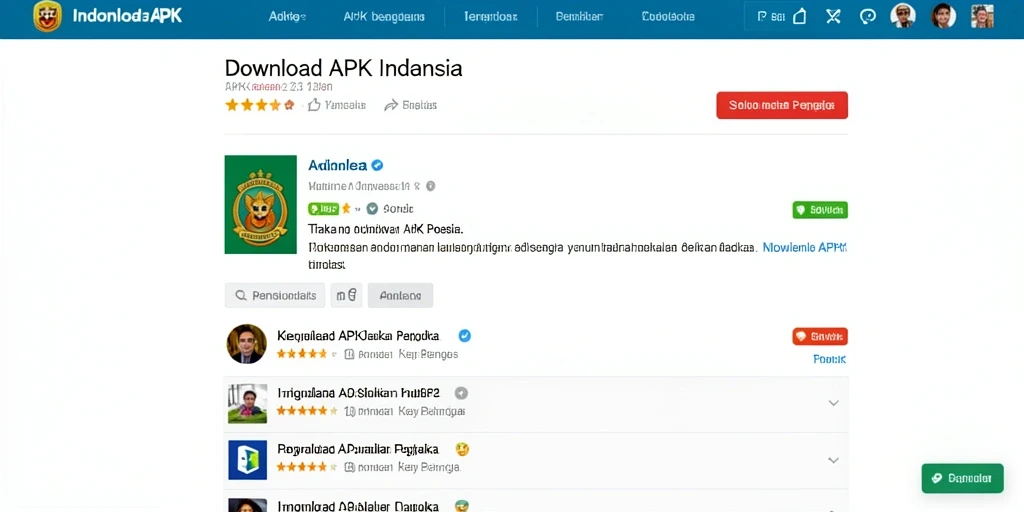Image resolution: width=1024 pixels, height=512 pixels.
Task: Open the blue Poobik link in the first row
Action: pyautogui.click(x=829, y=359)
